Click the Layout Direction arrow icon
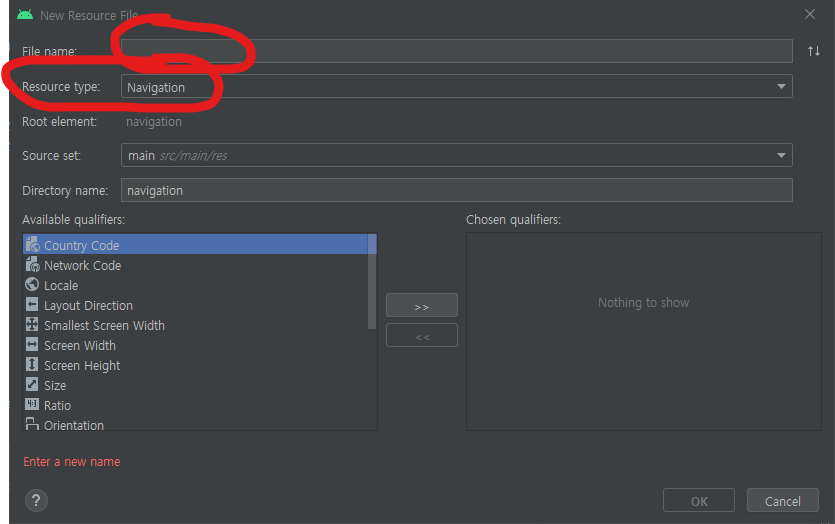The width and height of the screenshot is (835, 524). coord(32,305)
